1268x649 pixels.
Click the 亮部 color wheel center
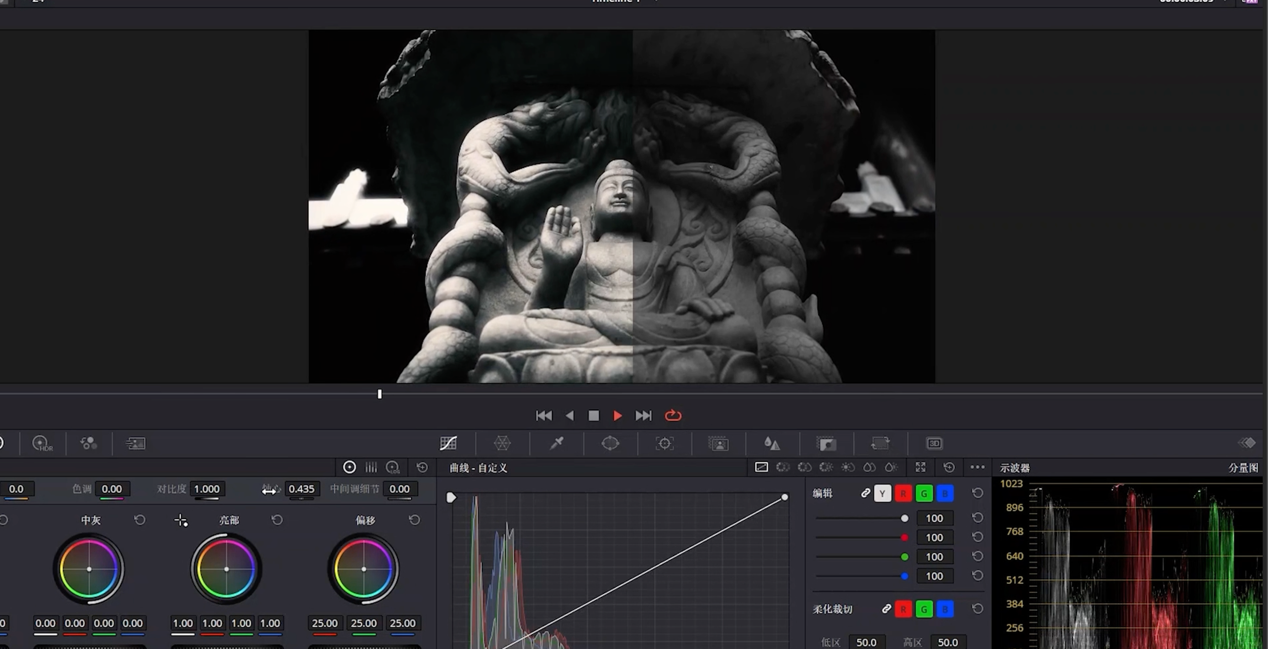[x=226, y=569]
